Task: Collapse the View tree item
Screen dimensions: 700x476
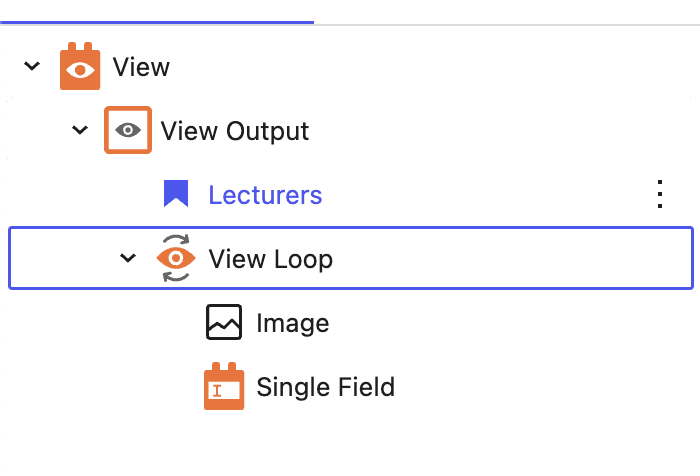Action: [x=32, y=67]
